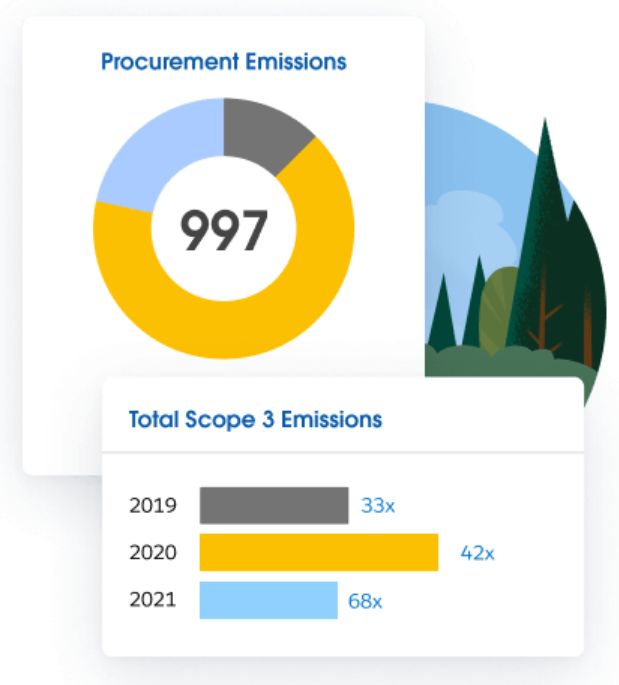Select the yellow 2020 emissions bar
This screenshot has height=685, width=619.
319,552
